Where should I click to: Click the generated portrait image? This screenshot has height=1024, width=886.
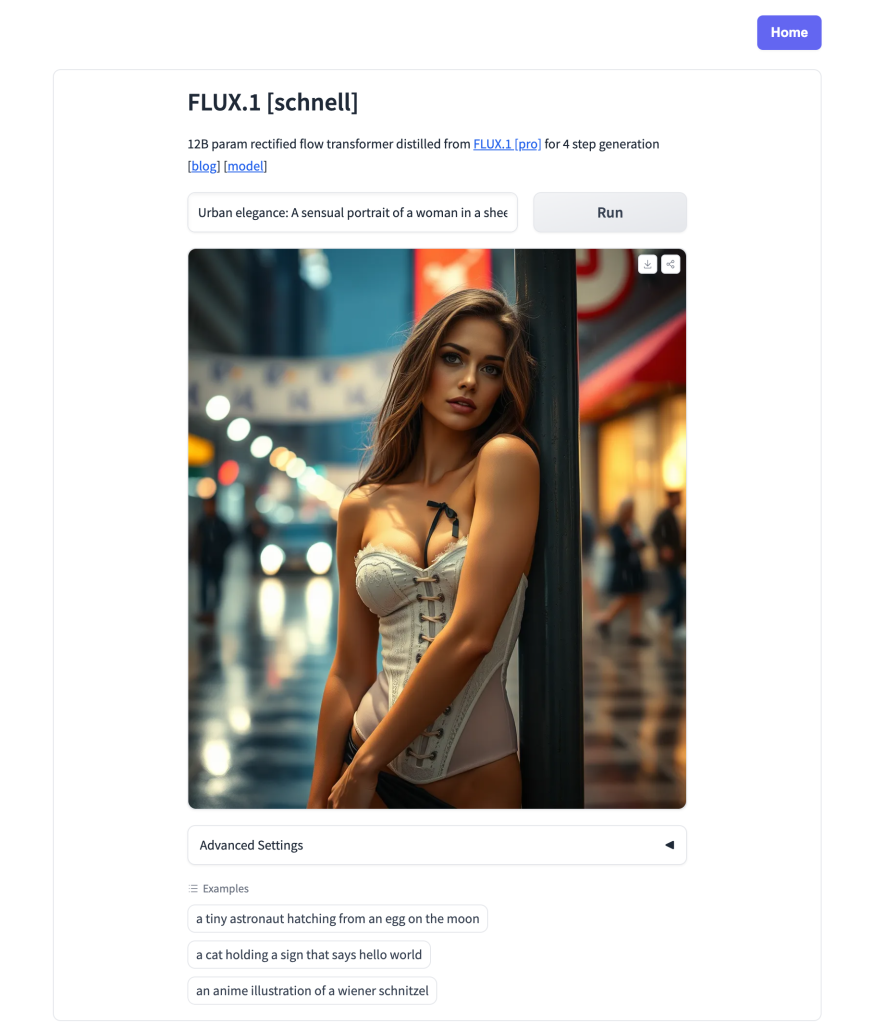coord(437,528)
